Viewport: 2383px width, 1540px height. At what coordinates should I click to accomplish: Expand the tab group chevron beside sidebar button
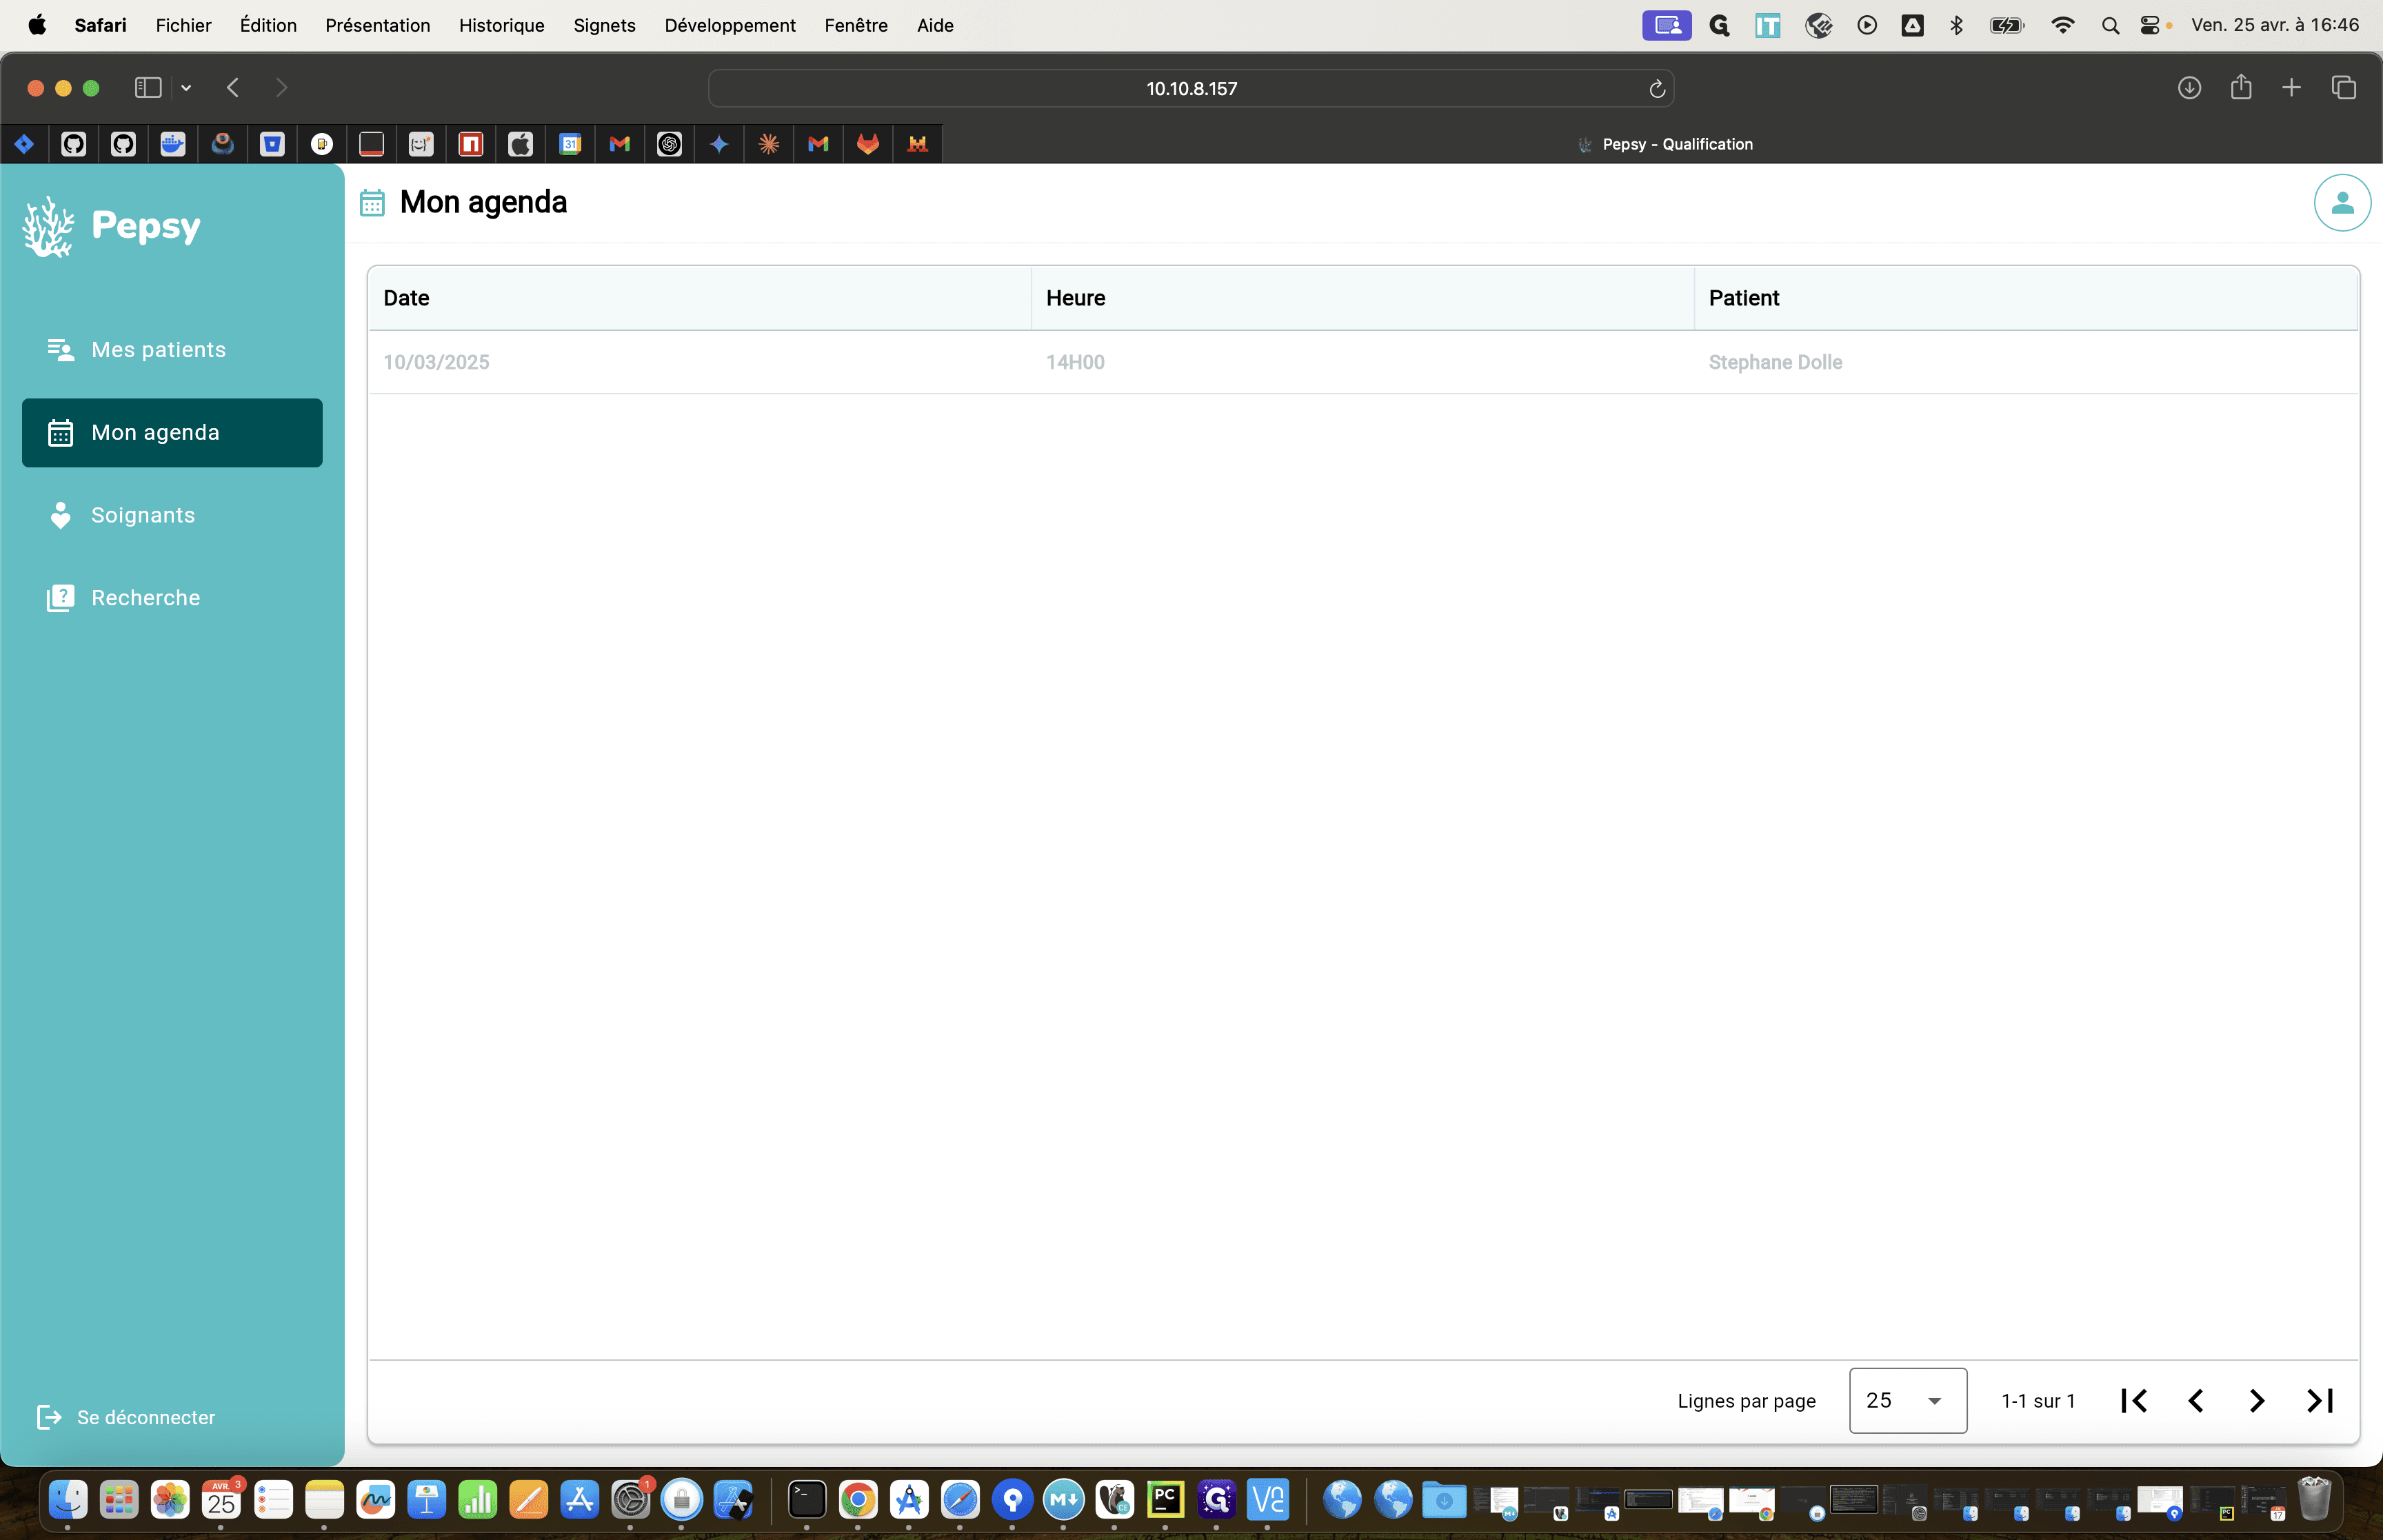click(x=186, y=88)
